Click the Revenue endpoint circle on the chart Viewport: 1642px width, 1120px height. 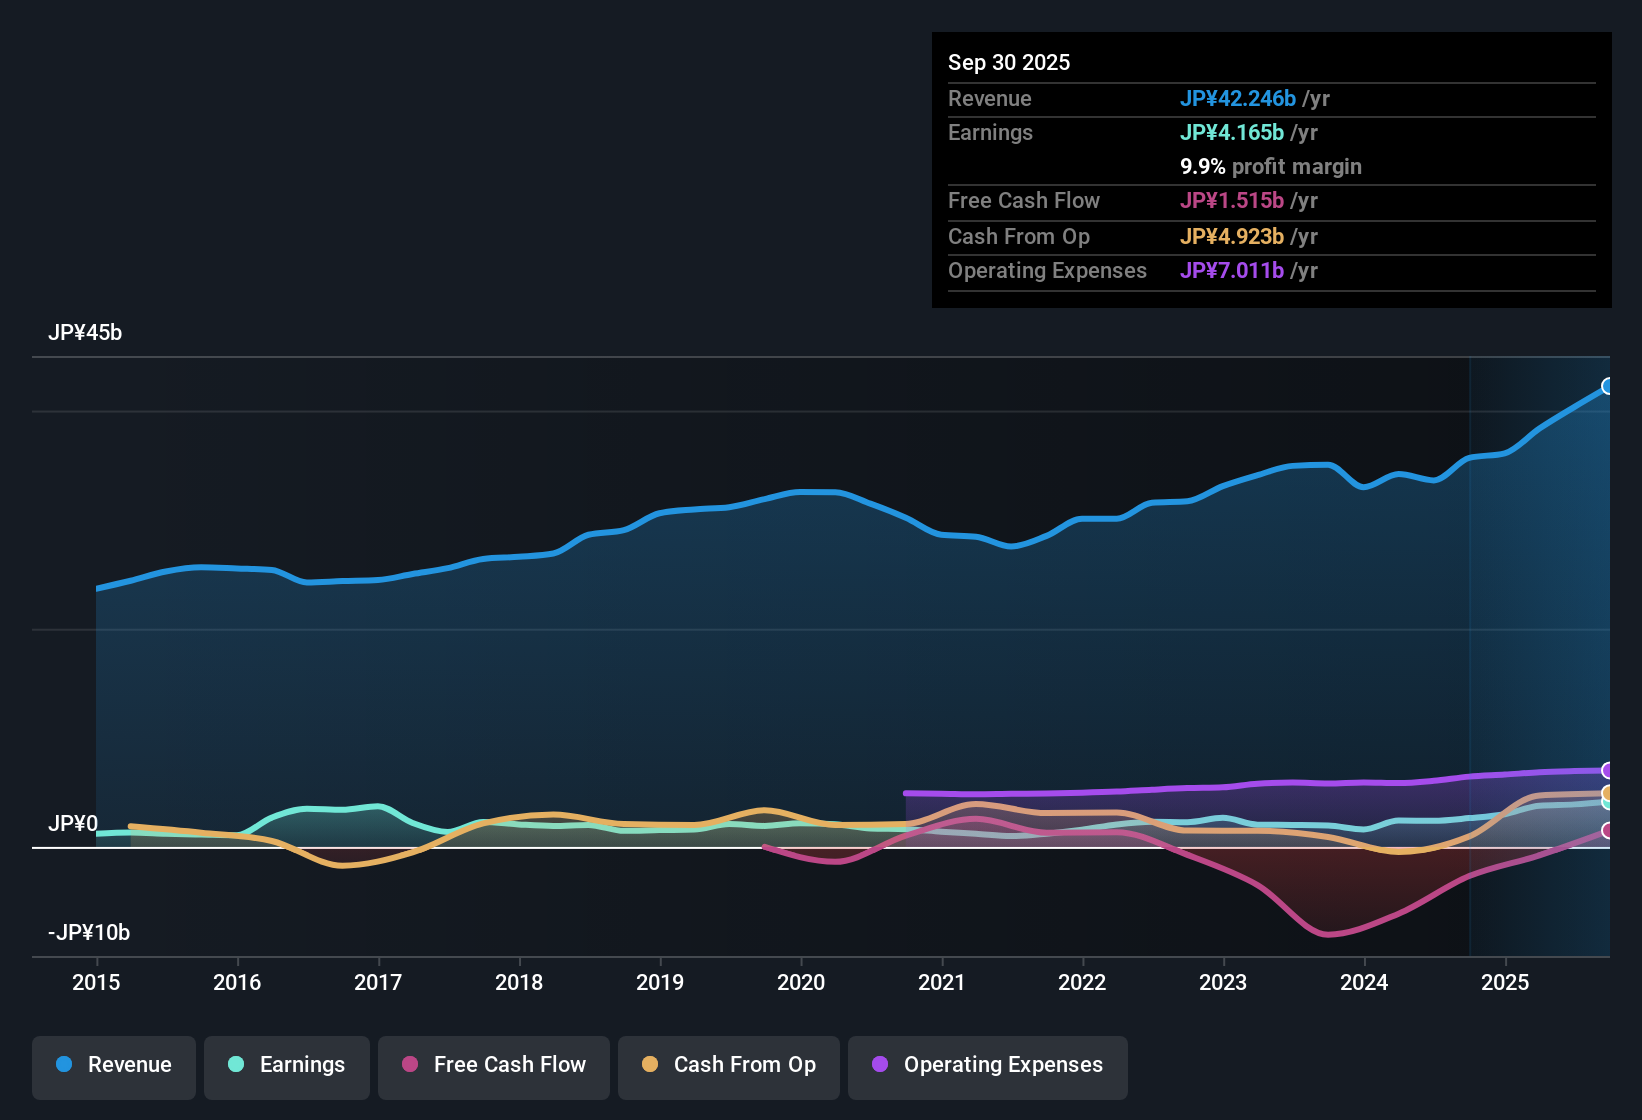(1608, 385)
